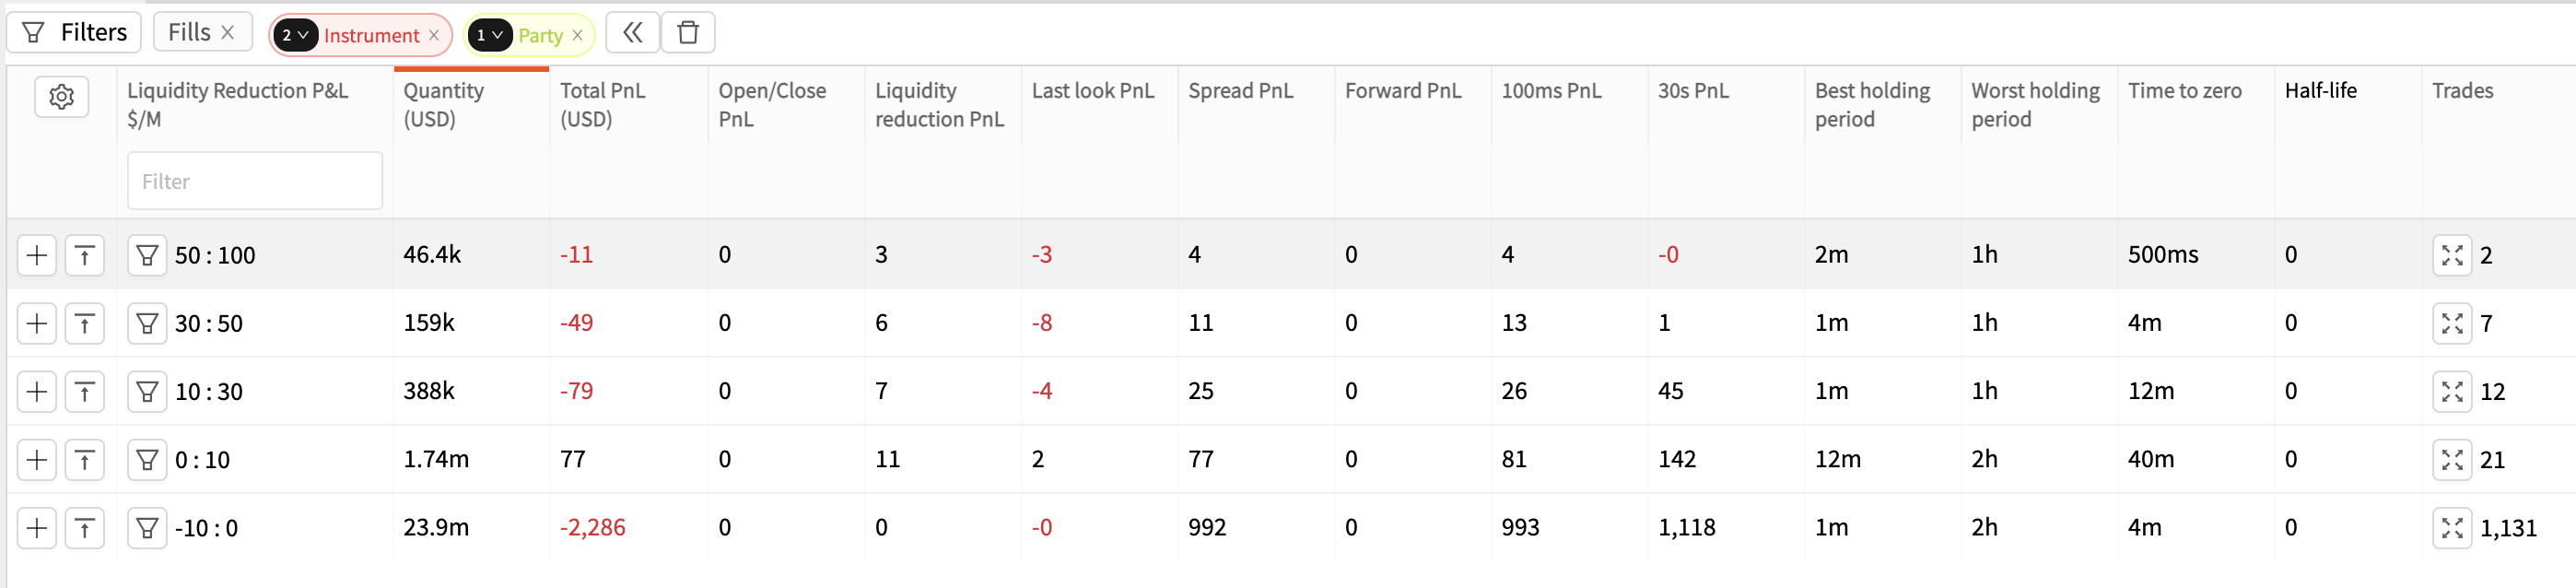
Task: Open the Instrument filter count dropdown
Action: click(295, 35)
